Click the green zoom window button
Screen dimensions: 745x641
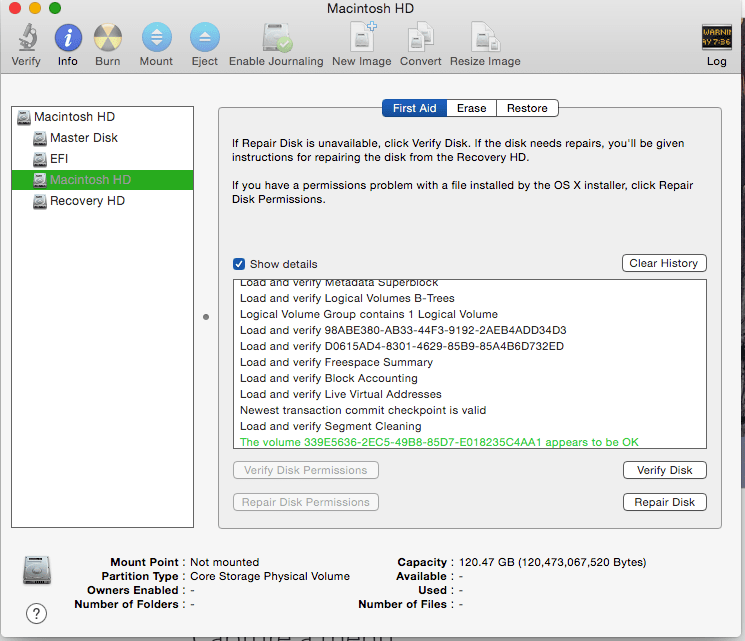tap(55, 8)
